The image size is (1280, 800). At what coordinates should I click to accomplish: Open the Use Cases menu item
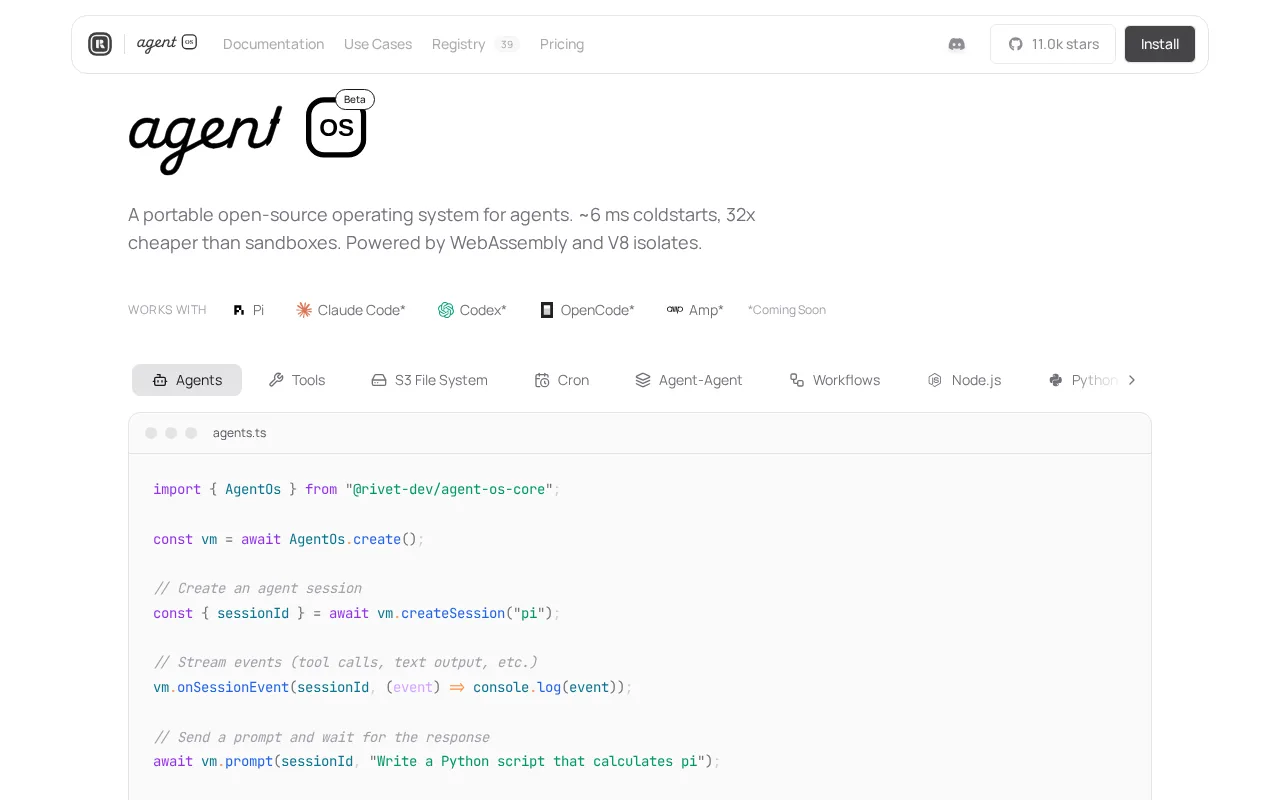(378, 44)
